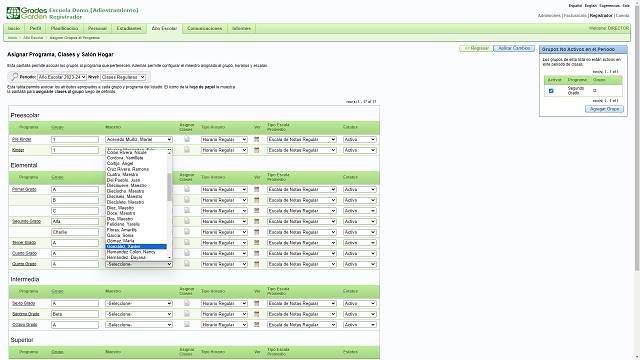Open Escala de Notas dropdown for Primer Grado A
Viewport: 640px width, 360px height.
302,189
